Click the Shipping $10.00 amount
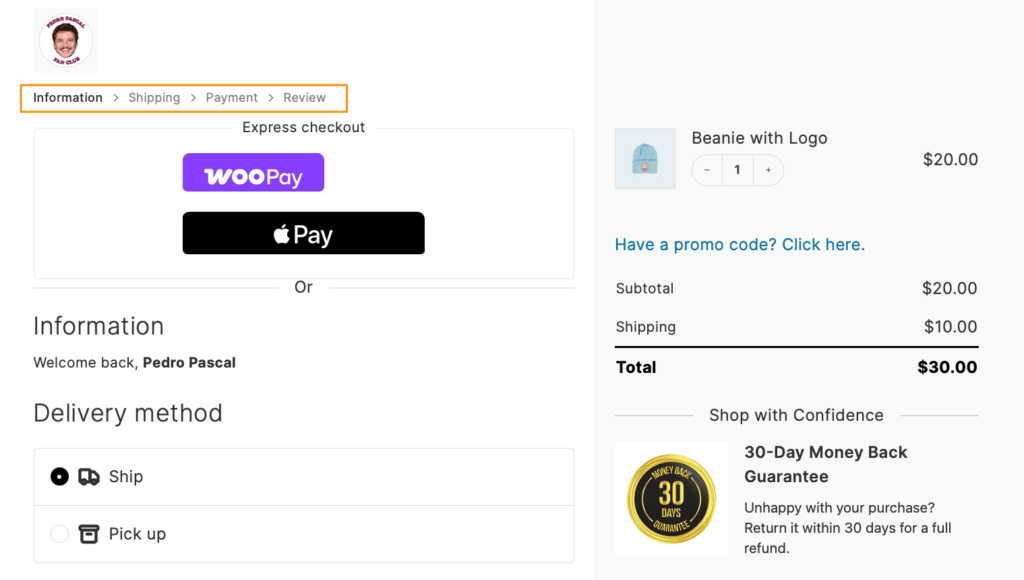Image resolution: width=1024 pixels, height=580 pixels. pos(950,327)
